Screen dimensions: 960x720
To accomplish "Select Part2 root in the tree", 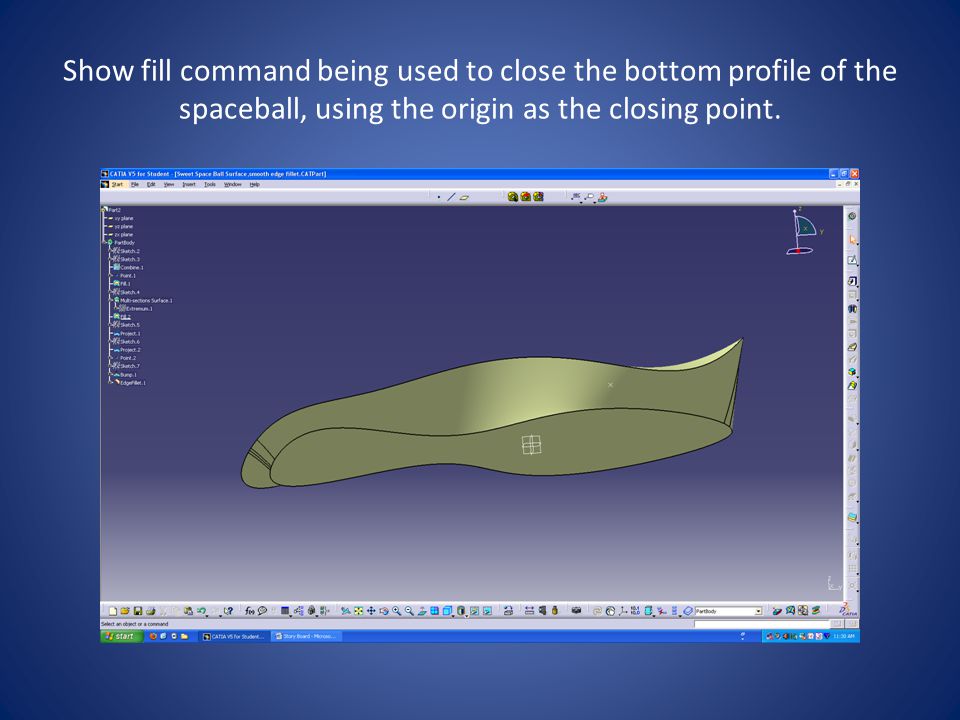I will (x=112, y=210).
